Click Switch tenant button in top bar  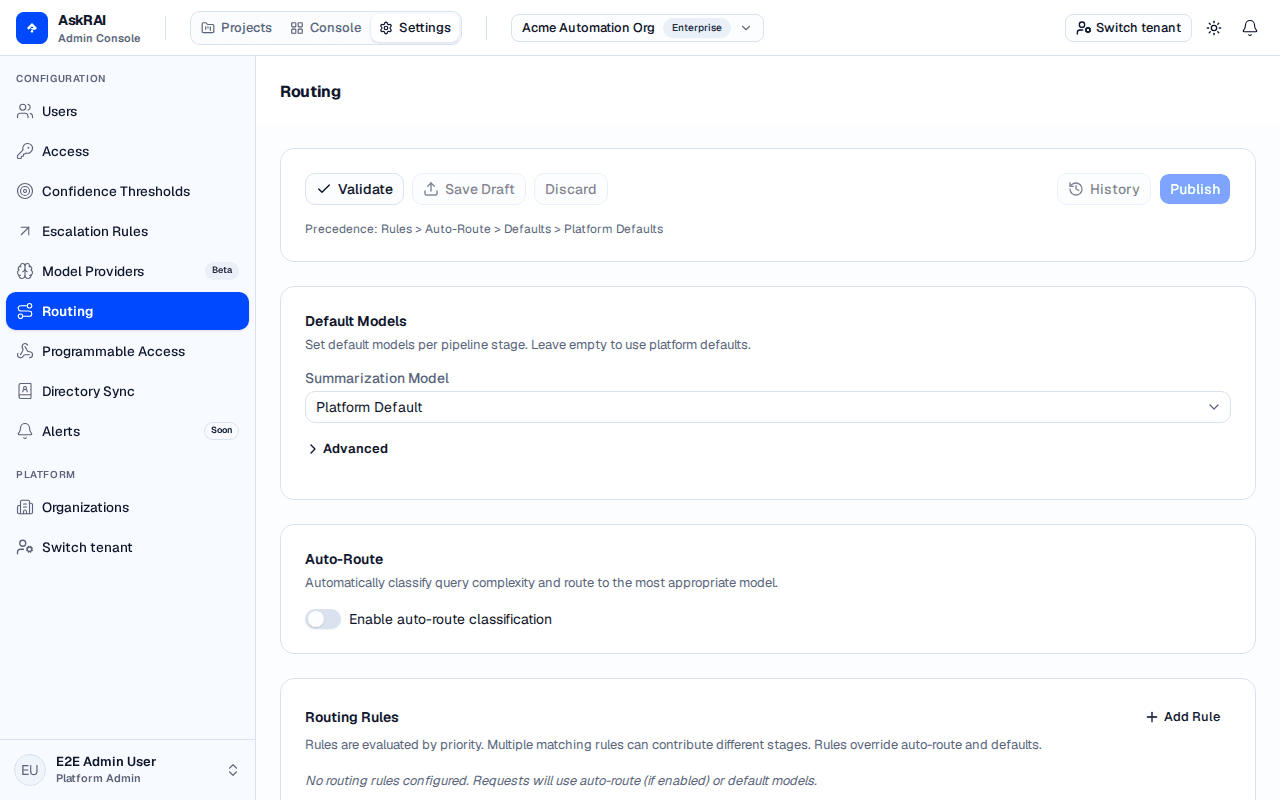[x=1128, y=28]
